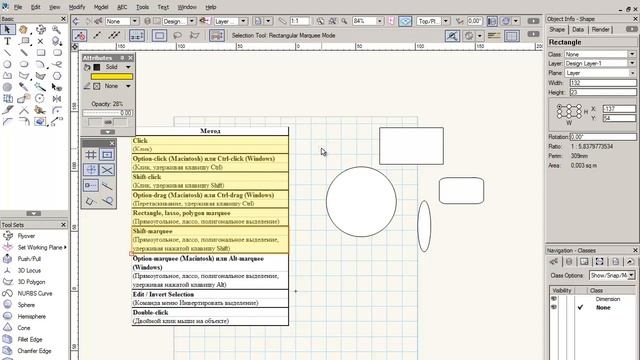Open Layer dropdown showing Design Layer-1
The width and height of the screenshot is (640, 360).
(632, 63)
